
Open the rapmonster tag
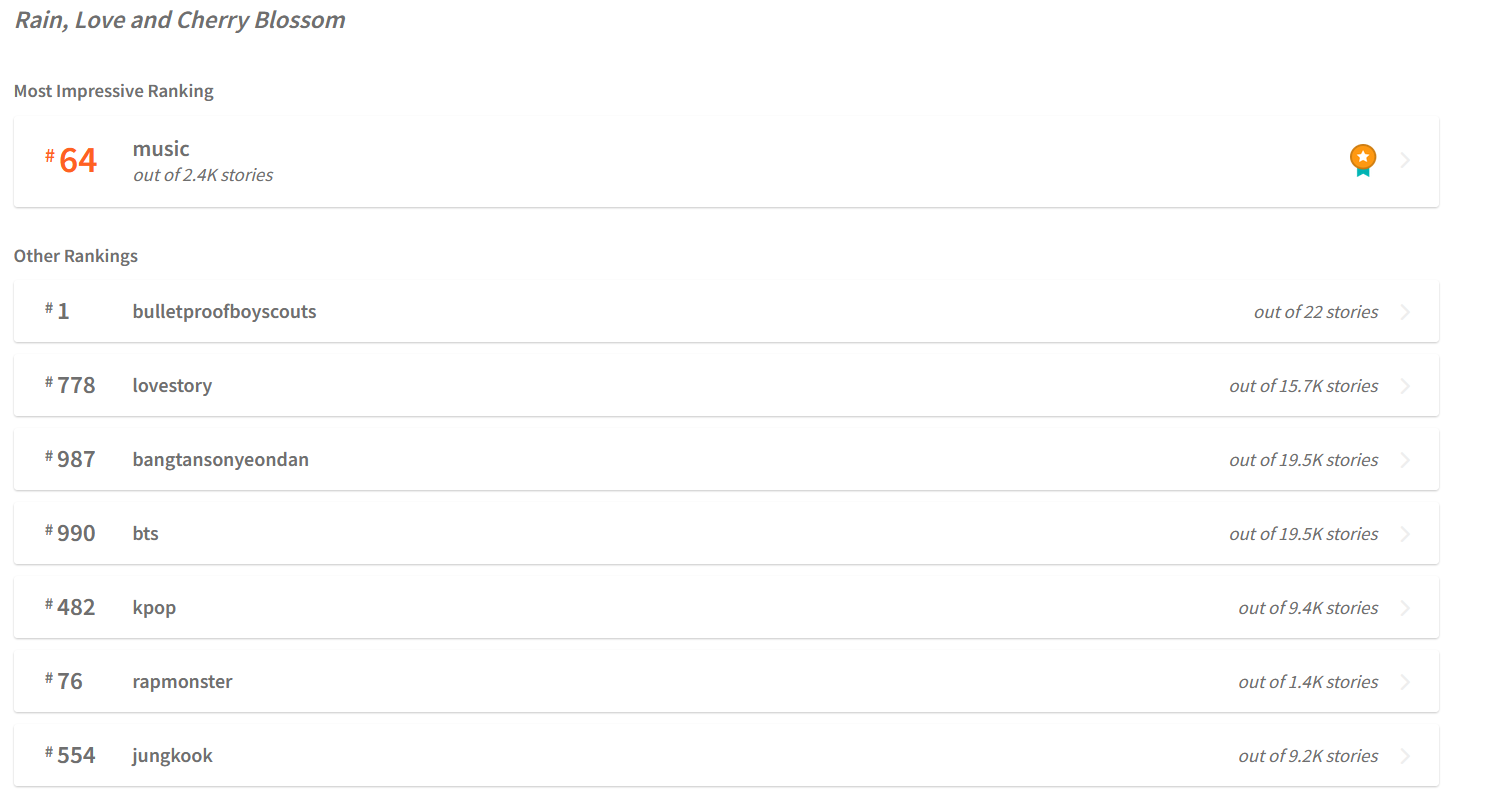[x=182, y=682]
